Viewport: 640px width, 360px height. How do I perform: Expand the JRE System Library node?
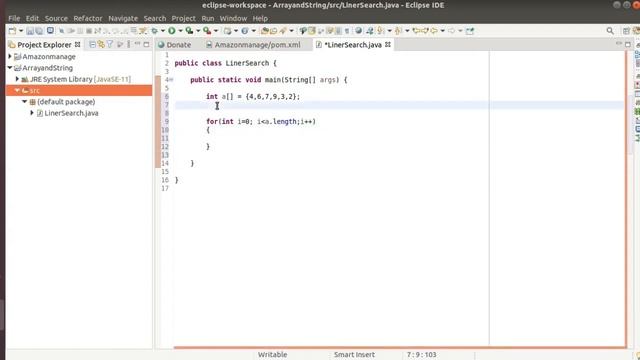pyautogui.click(x=17, y=79)
